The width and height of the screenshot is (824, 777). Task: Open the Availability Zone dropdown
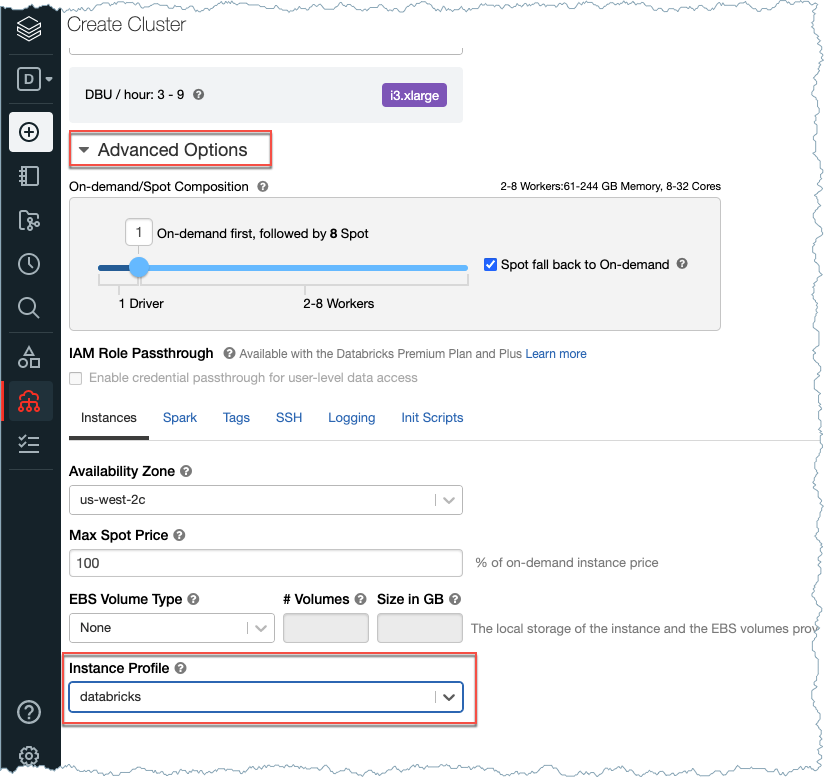click(265, 500)
